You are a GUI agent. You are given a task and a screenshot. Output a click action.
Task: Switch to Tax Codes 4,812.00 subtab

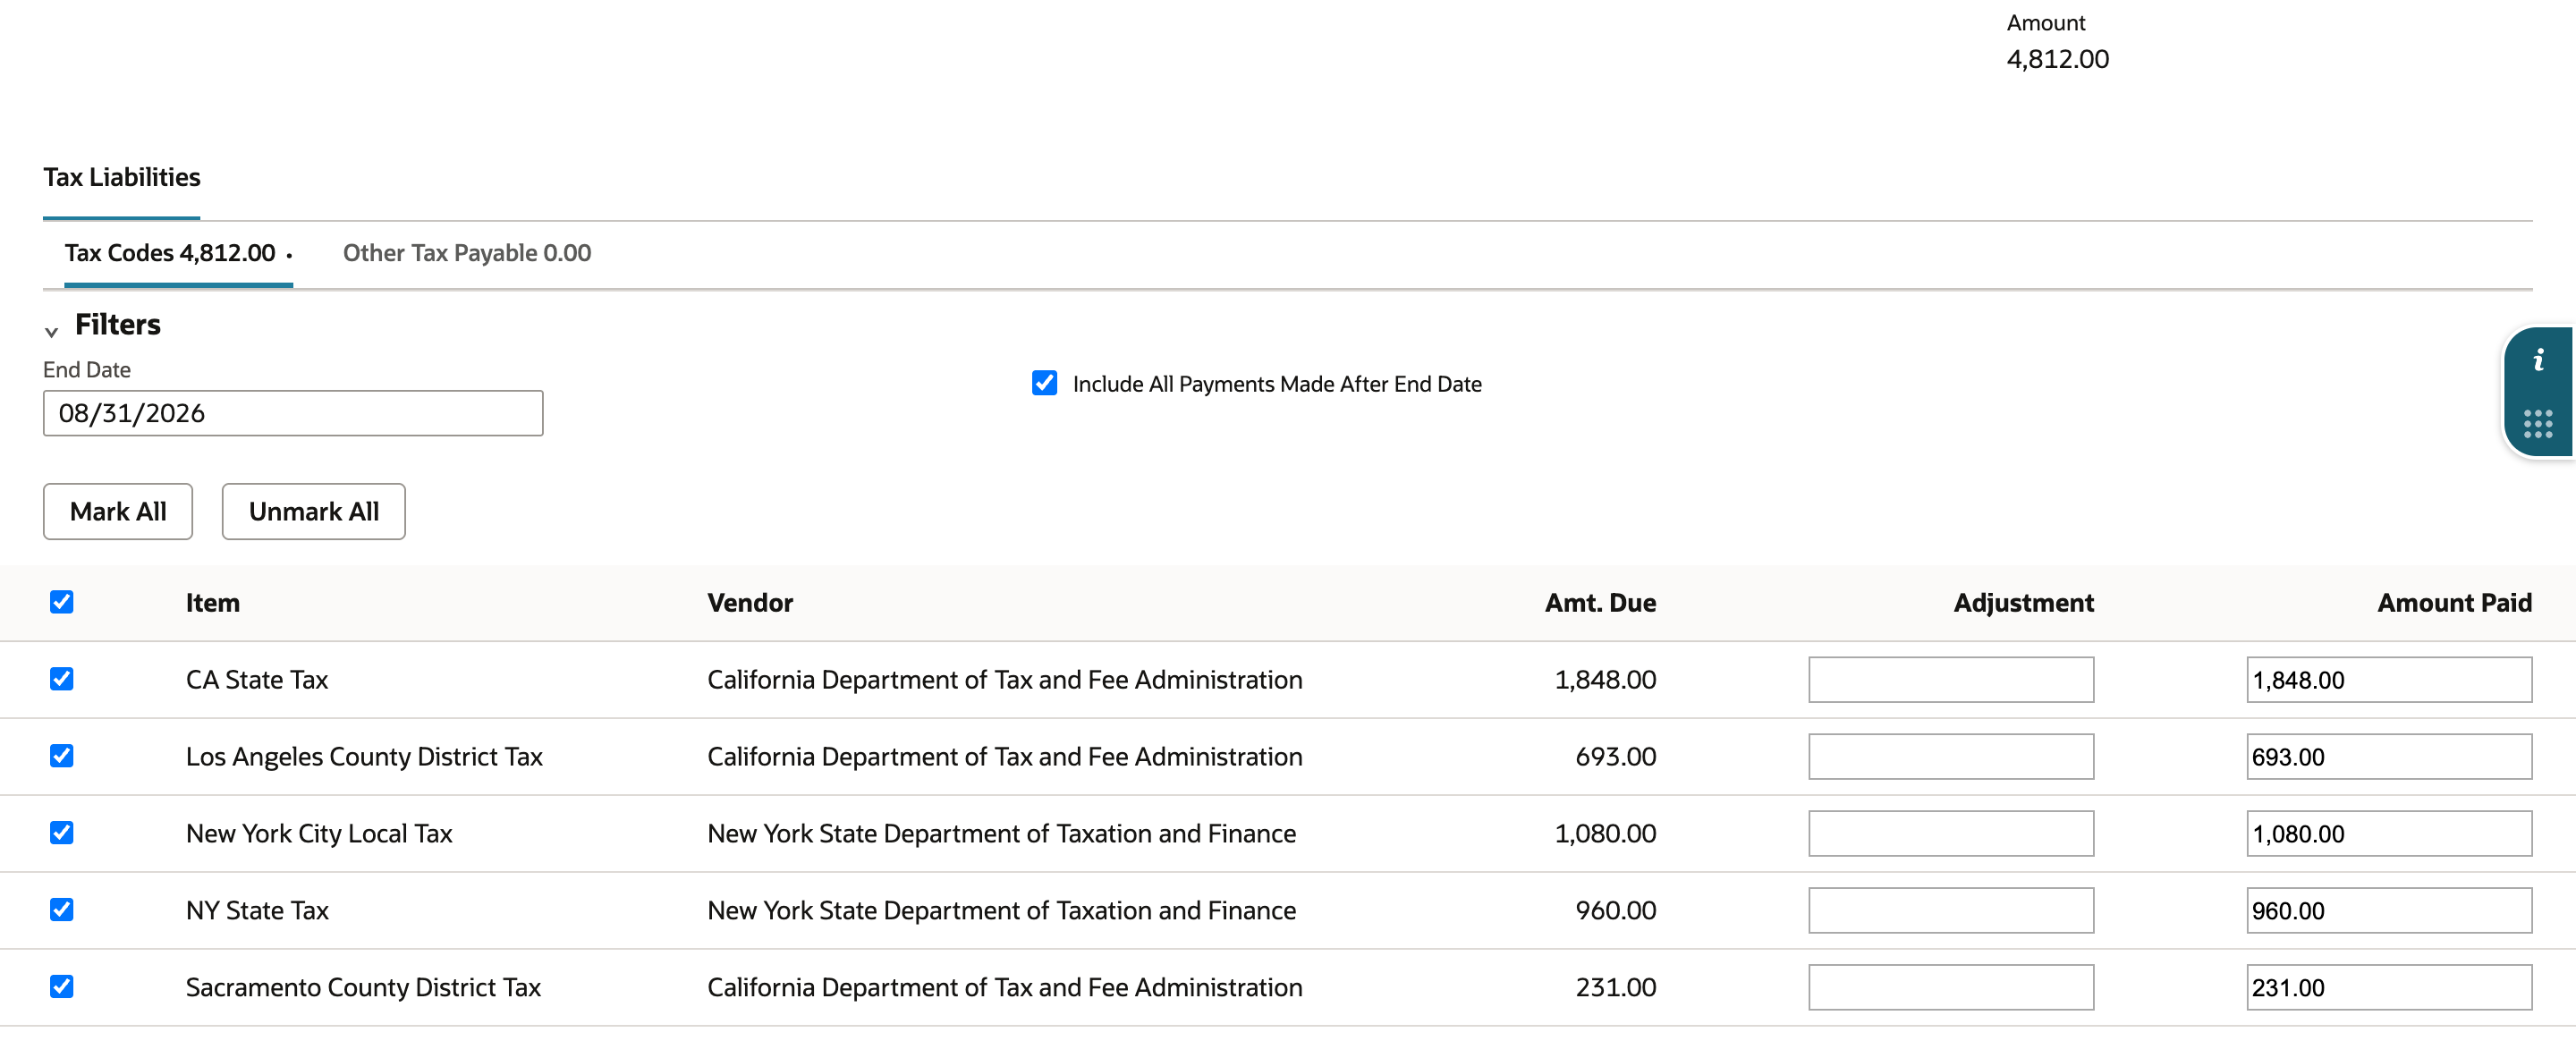tap(178, 253)
